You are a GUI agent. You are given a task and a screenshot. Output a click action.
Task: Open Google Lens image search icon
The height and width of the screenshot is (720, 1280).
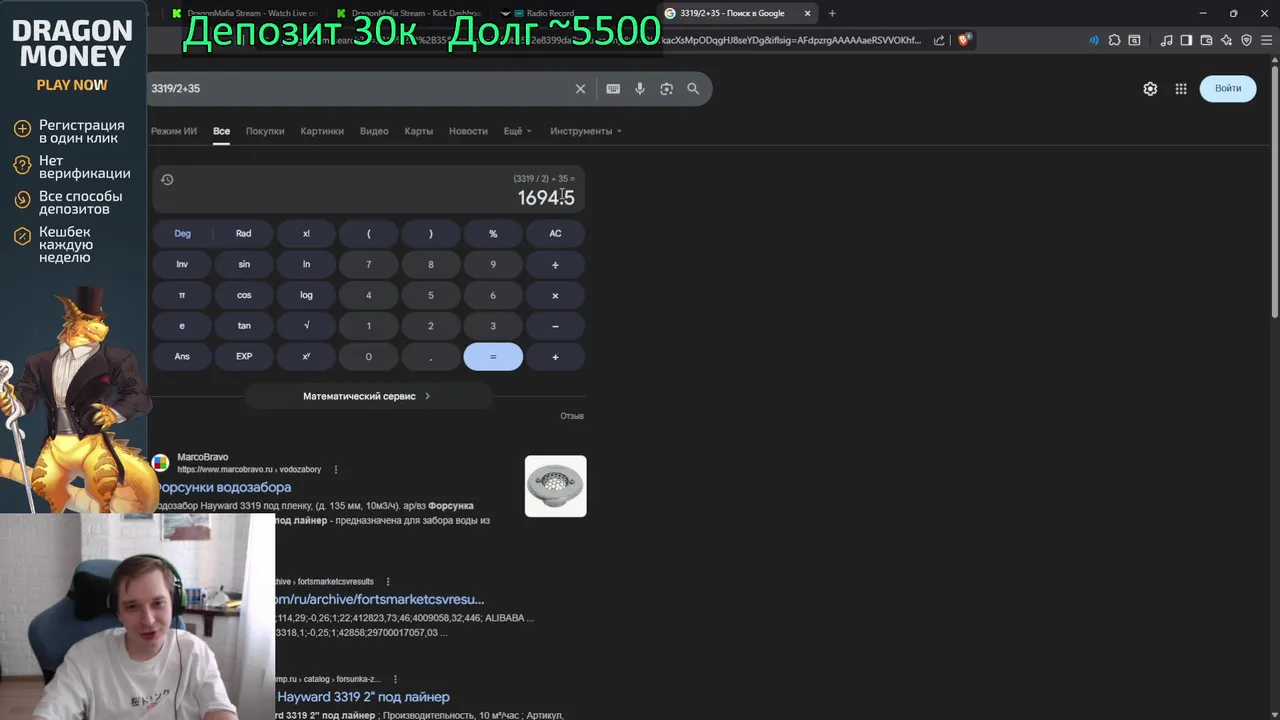(x=667, y=89)
